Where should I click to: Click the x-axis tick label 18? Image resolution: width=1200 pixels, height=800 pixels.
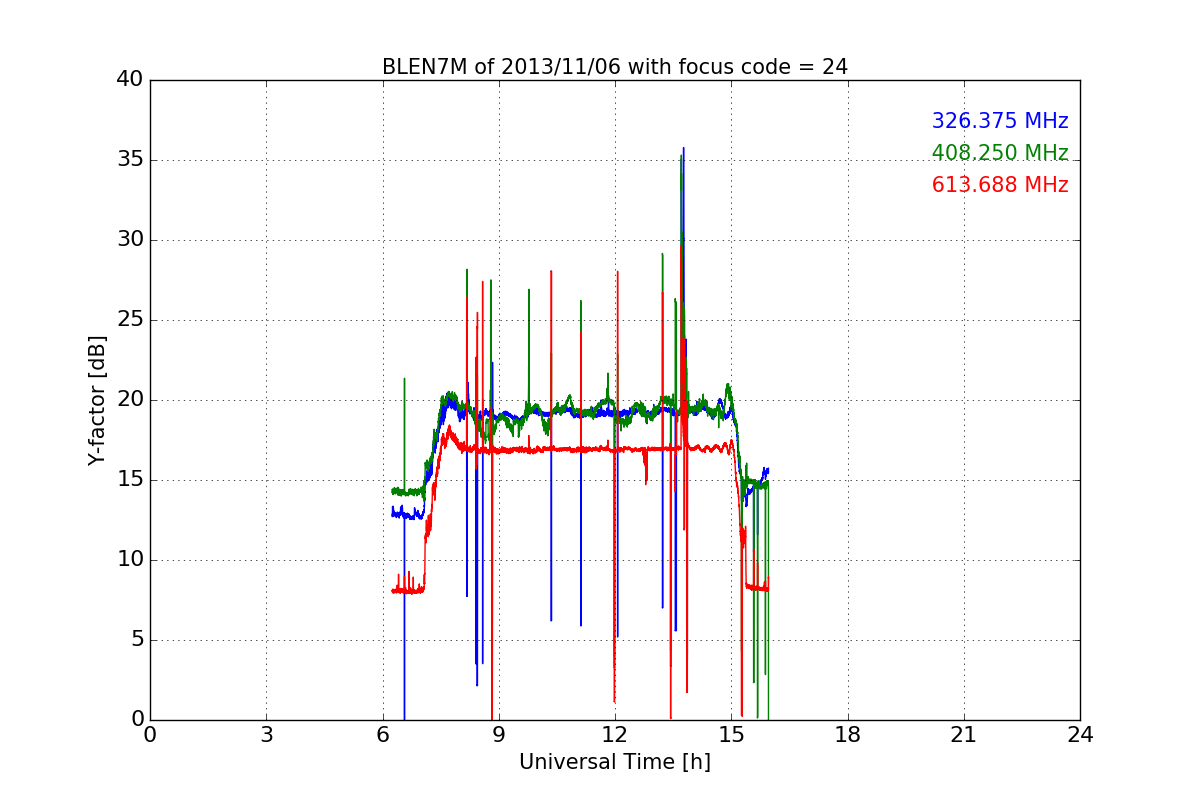click(x=848, y=735)
